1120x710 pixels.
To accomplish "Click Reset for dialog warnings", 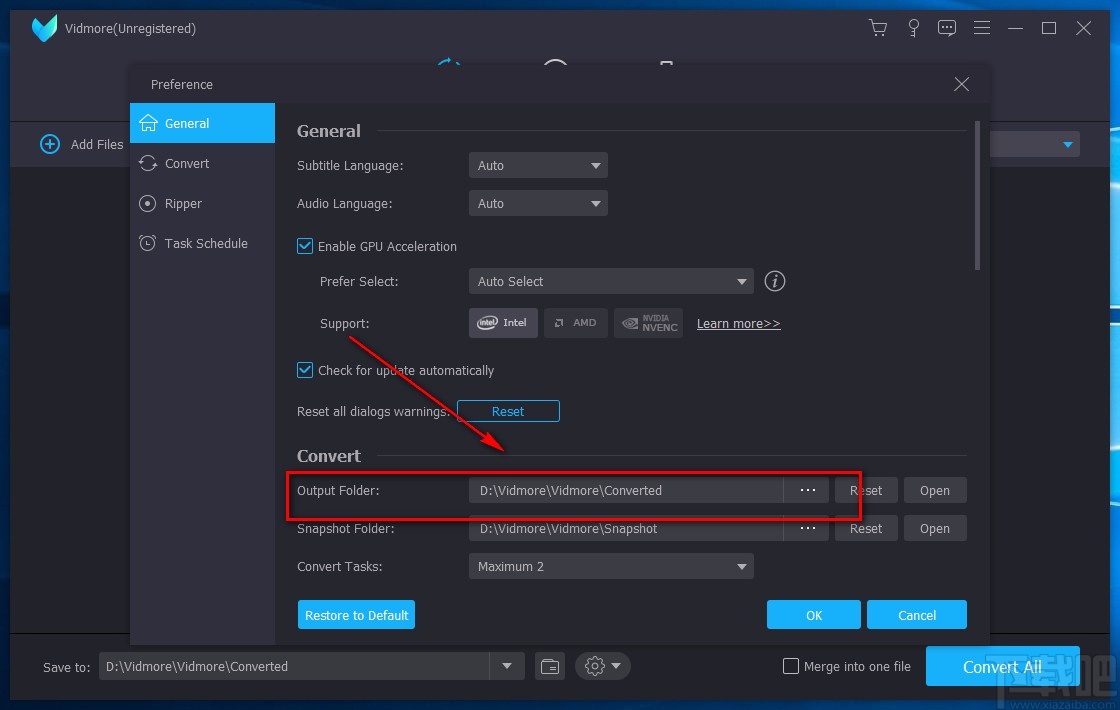I will tap(508, 411).
